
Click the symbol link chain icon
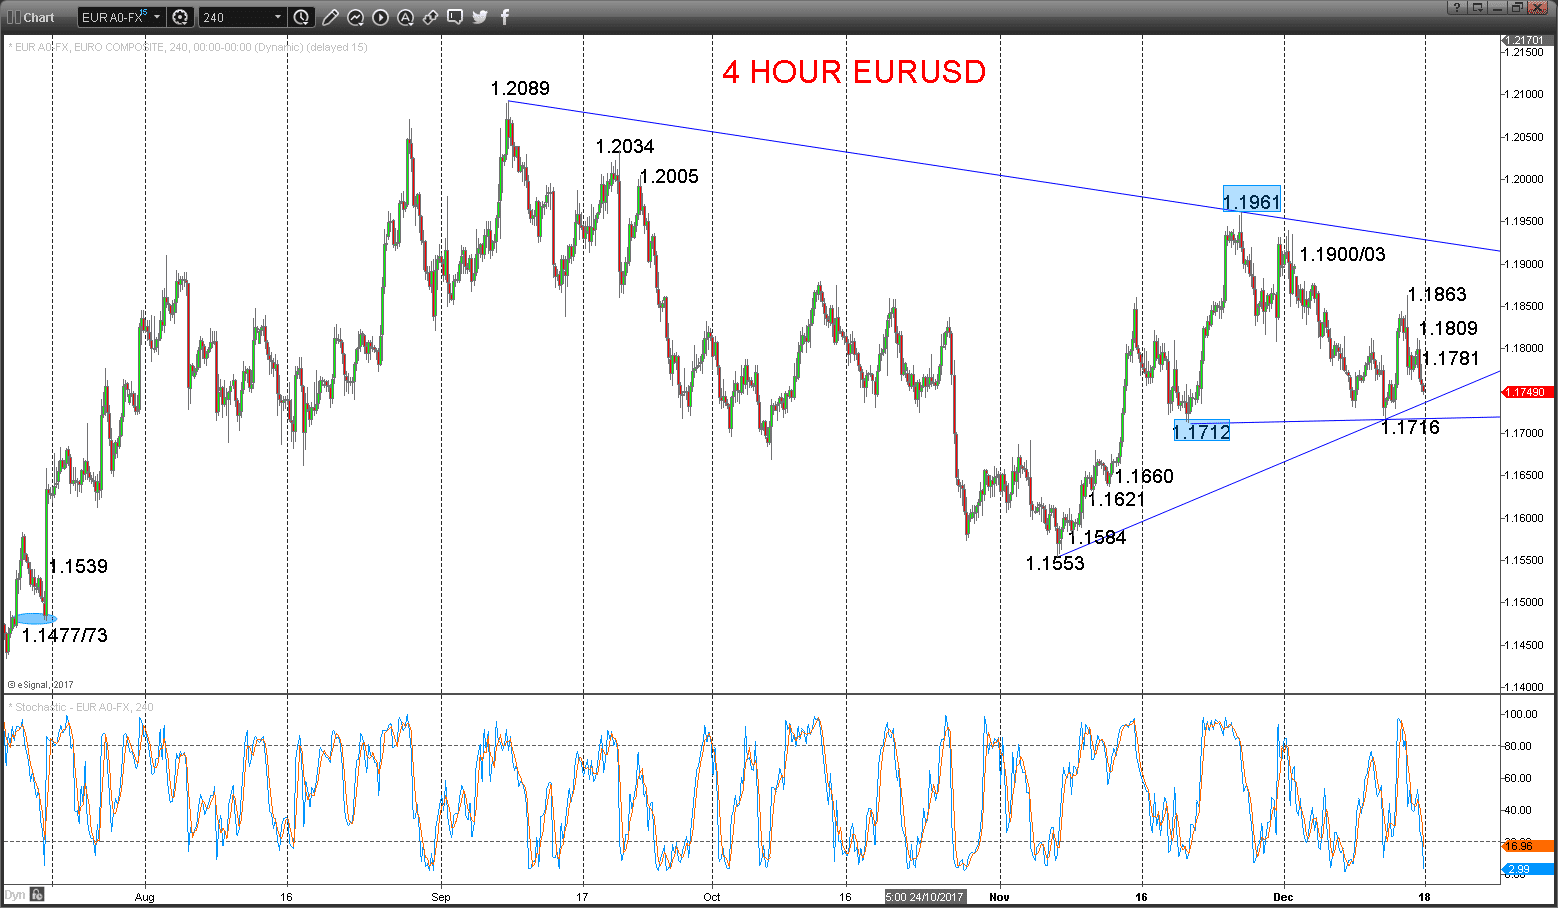tap(430, 17)
